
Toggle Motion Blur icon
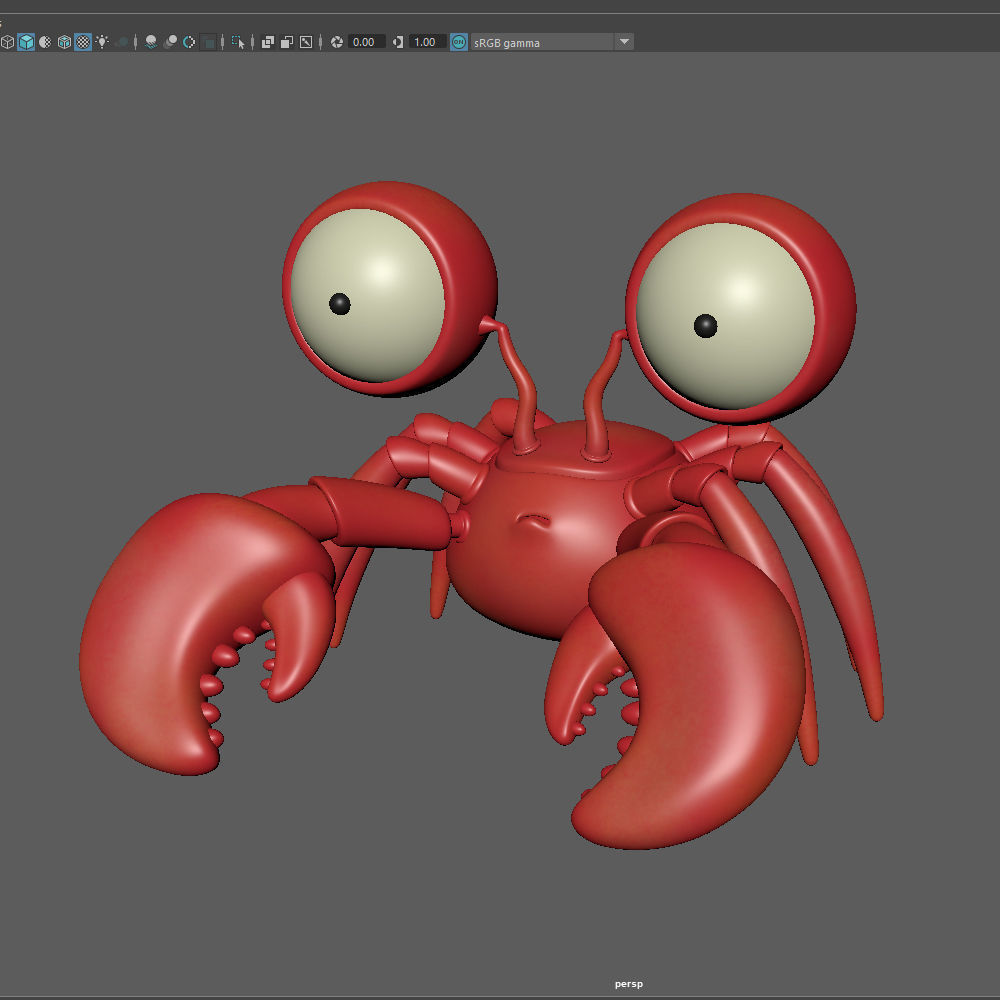pyautogui.click(x=170, y=42)
